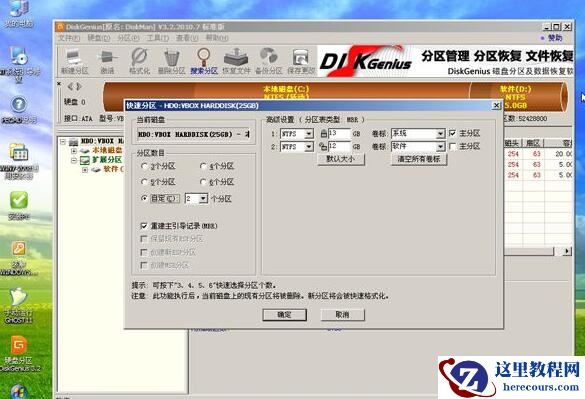Click the 软件(D:) partition bar segment
Screen dimensions: 585x399
tap(517, 96)
